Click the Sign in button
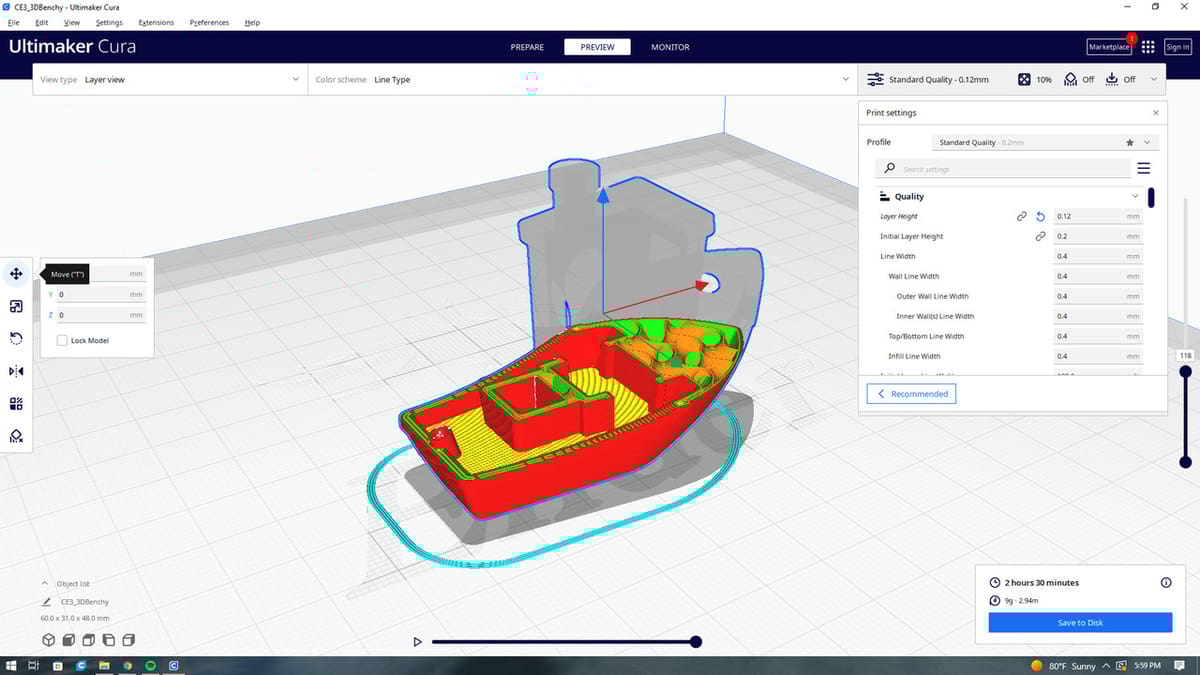This screenshot has height=675, width=1200. point(1177,47)
